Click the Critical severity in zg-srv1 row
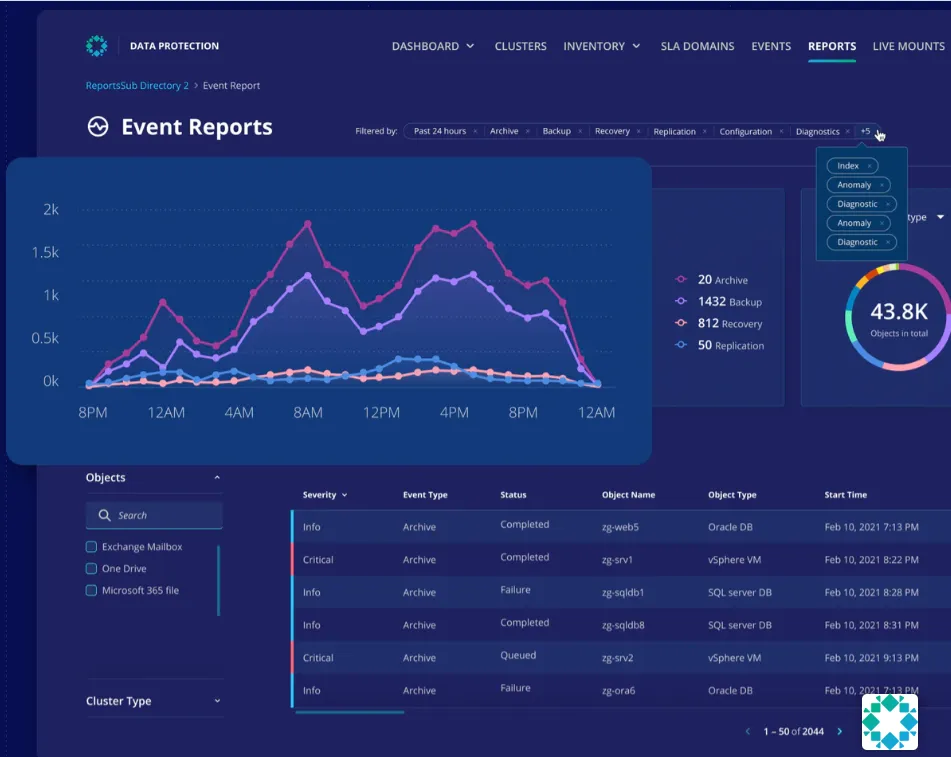 click(318, 560)
